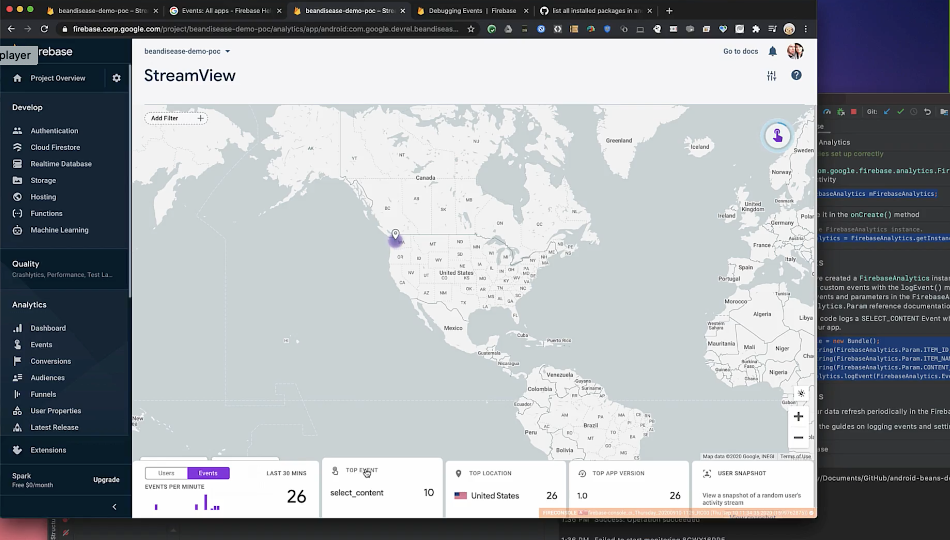The height and width of the screenshot is (540, 950).
Task: Click the purple touch pointer map icon
Action: [x=777, y=136]
